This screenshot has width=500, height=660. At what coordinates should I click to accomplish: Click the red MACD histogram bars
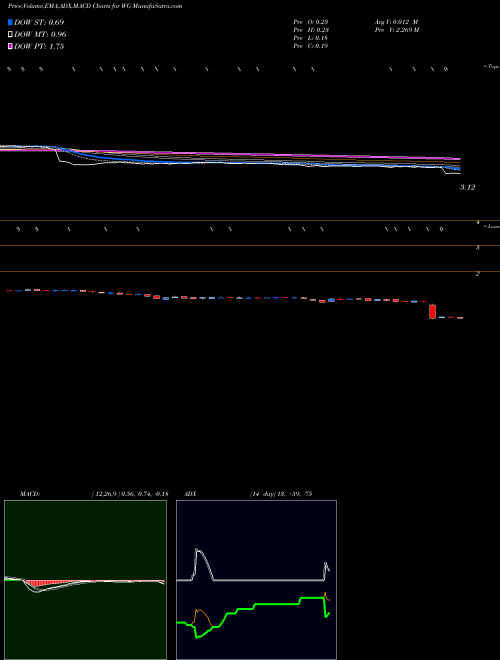pyautogui.click(x=42, y=583)
